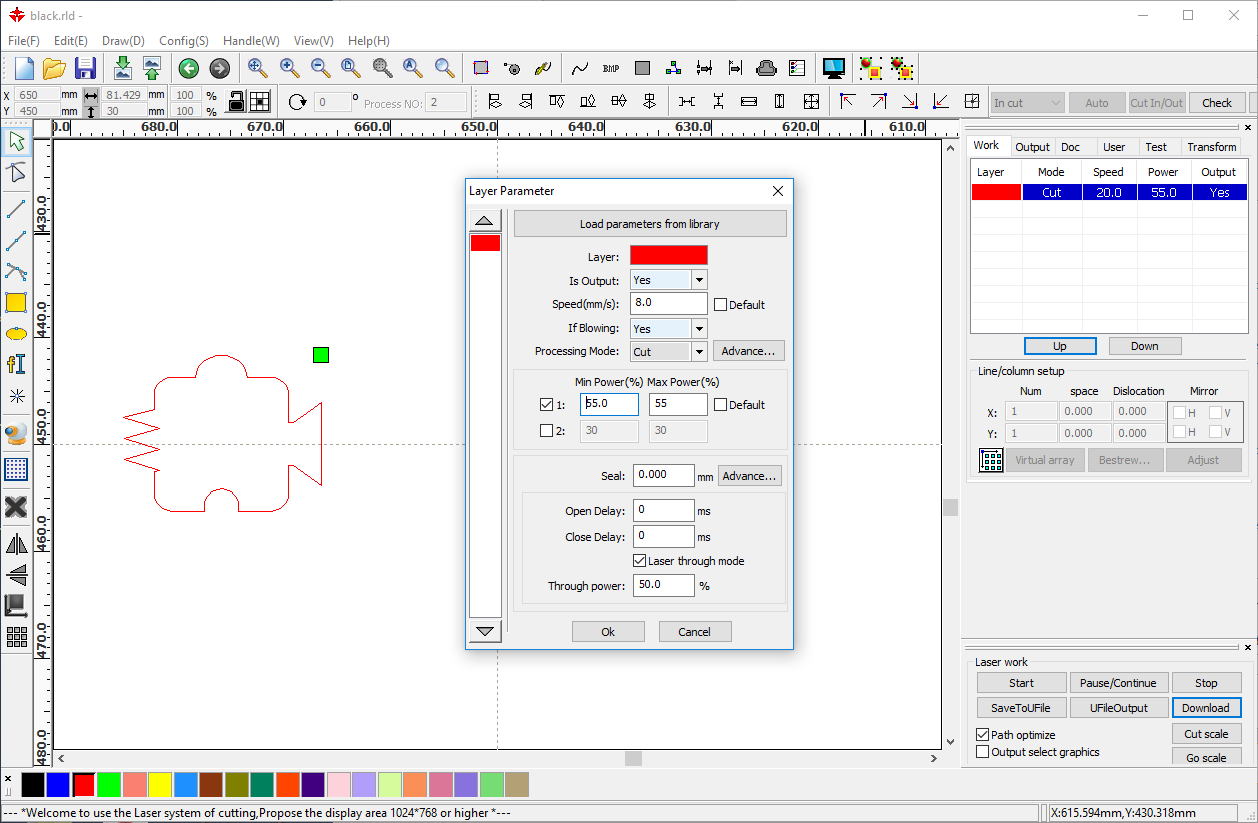Open the If Blowing dropdown
The height and width of the screenshot is (823, 1258).
pyautogui.click(x=699, y=328)
